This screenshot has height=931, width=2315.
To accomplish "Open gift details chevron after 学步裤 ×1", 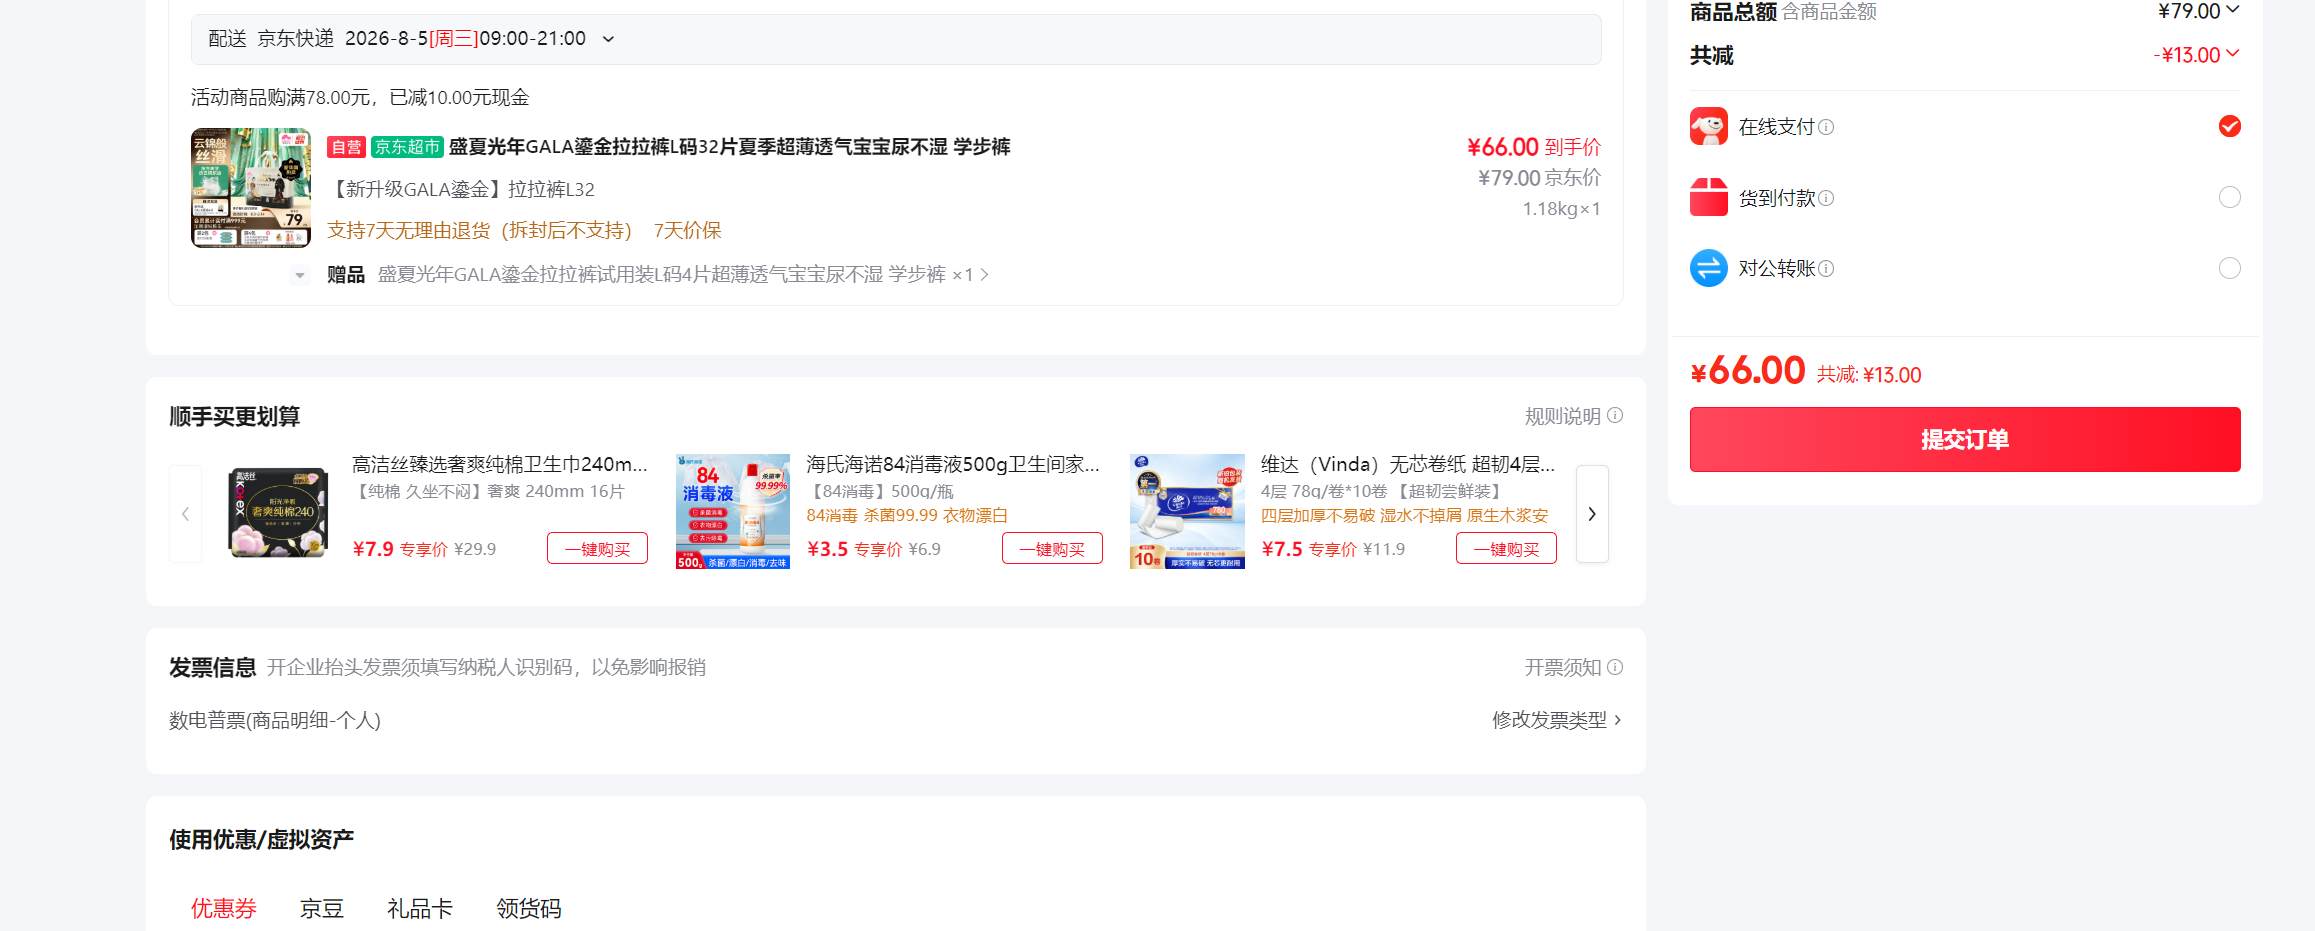I will [985, 275].
